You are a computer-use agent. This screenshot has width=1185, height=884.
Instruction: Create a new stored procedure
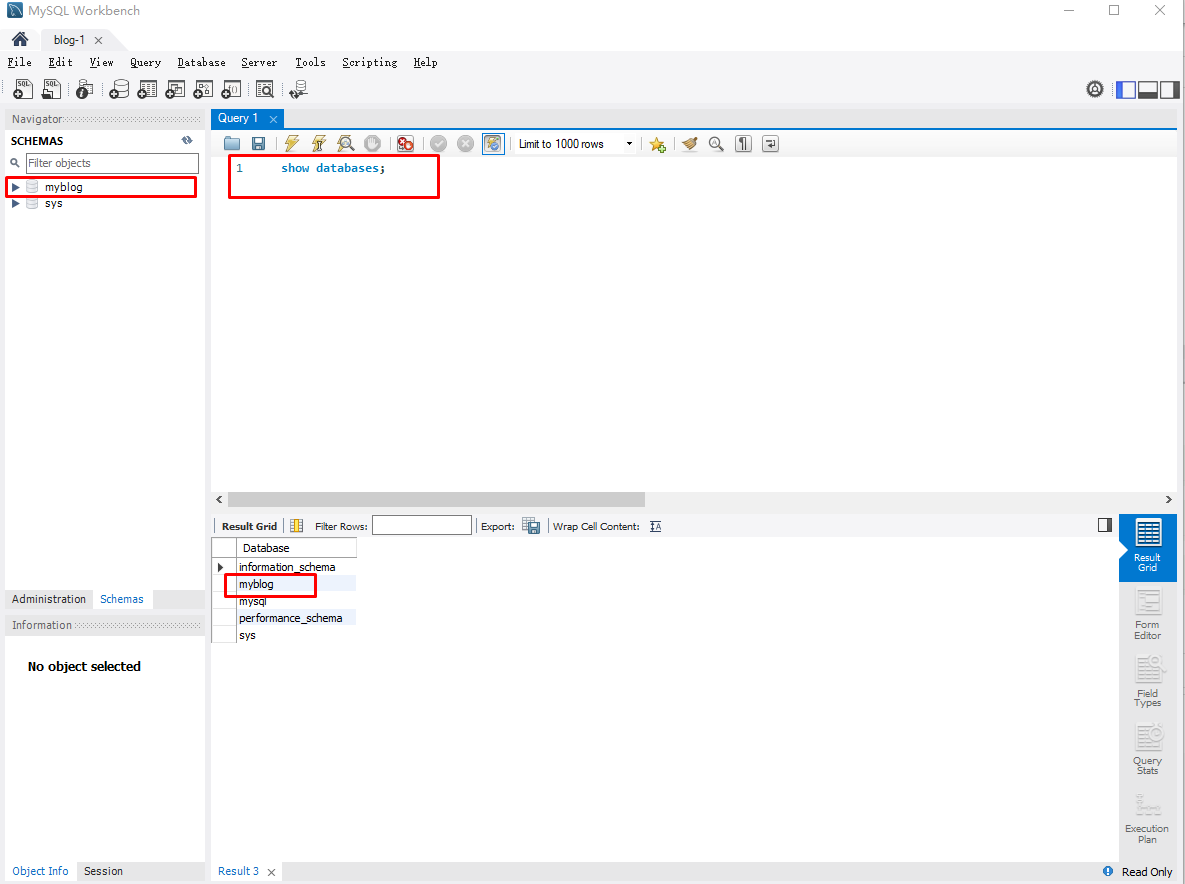click(x=203, y=89)
